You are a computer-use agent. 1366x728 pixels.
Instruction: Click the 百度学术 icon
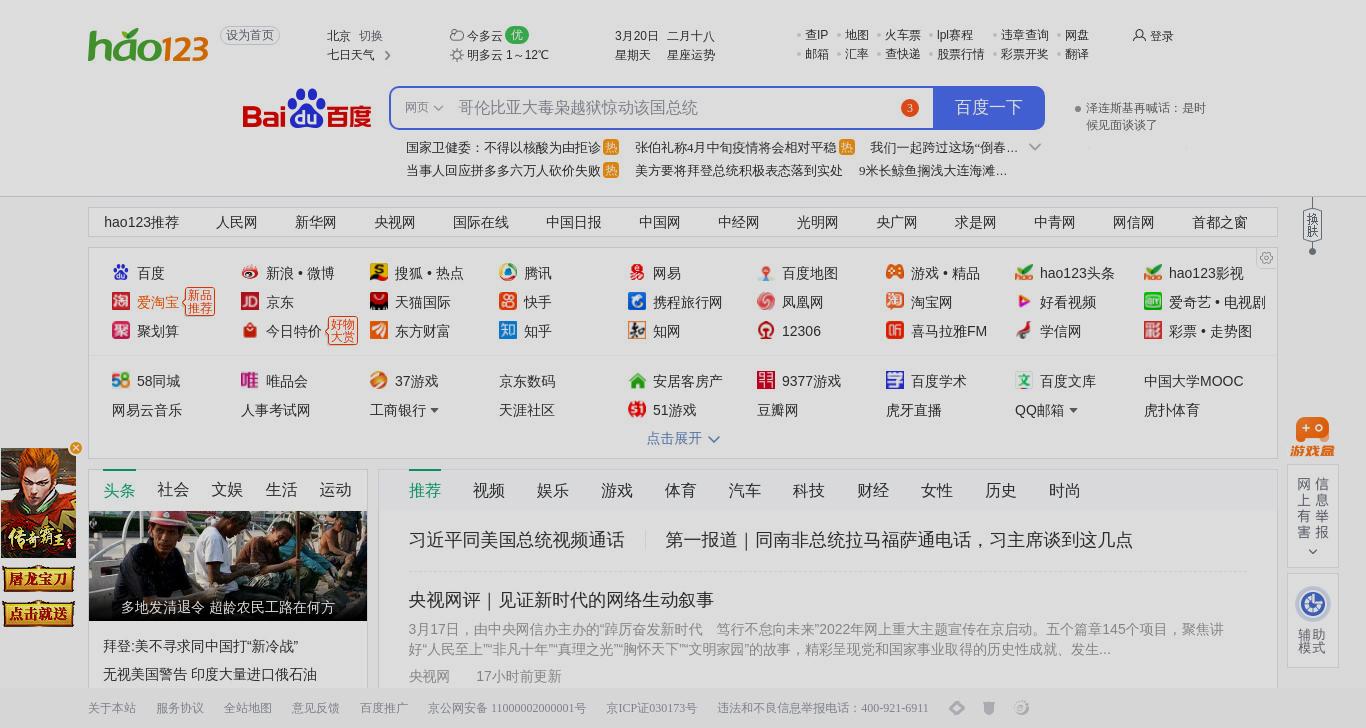coord(895,380)
